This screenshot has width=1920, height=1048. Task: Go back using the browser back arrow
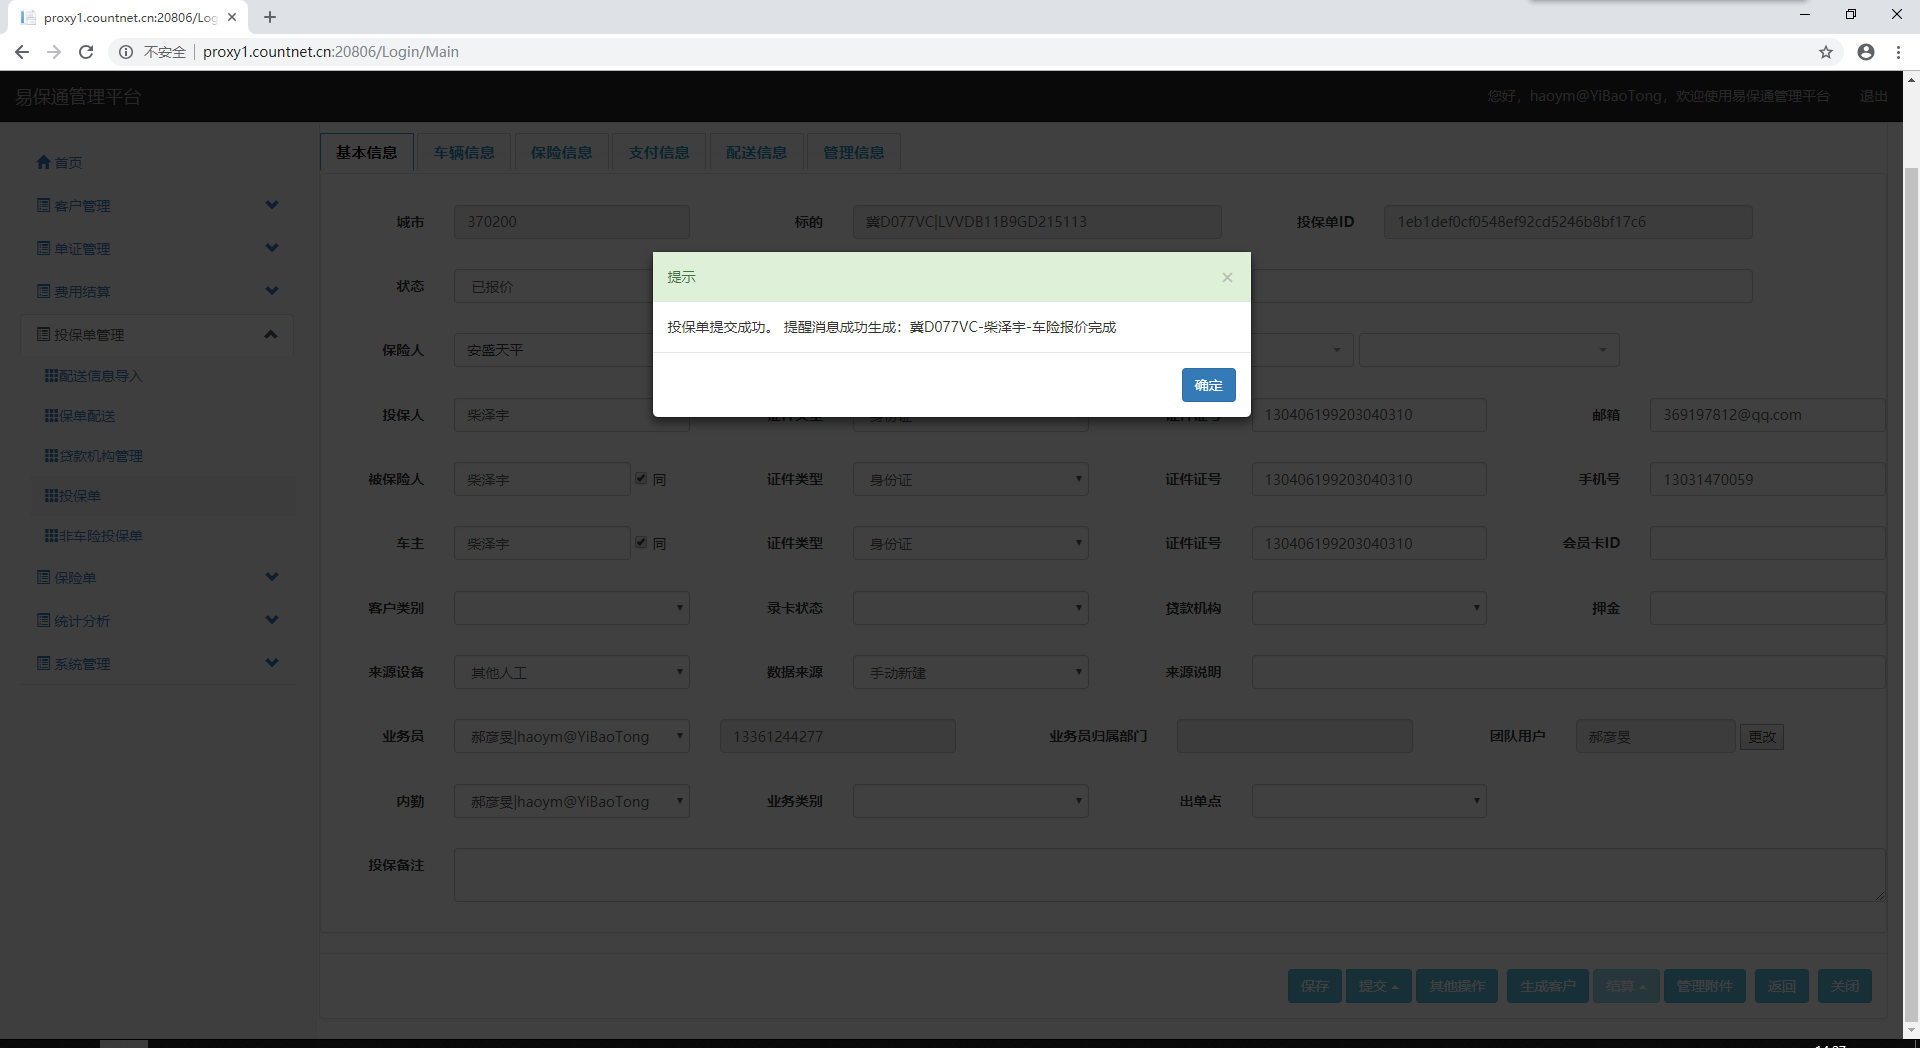point(22,52)
